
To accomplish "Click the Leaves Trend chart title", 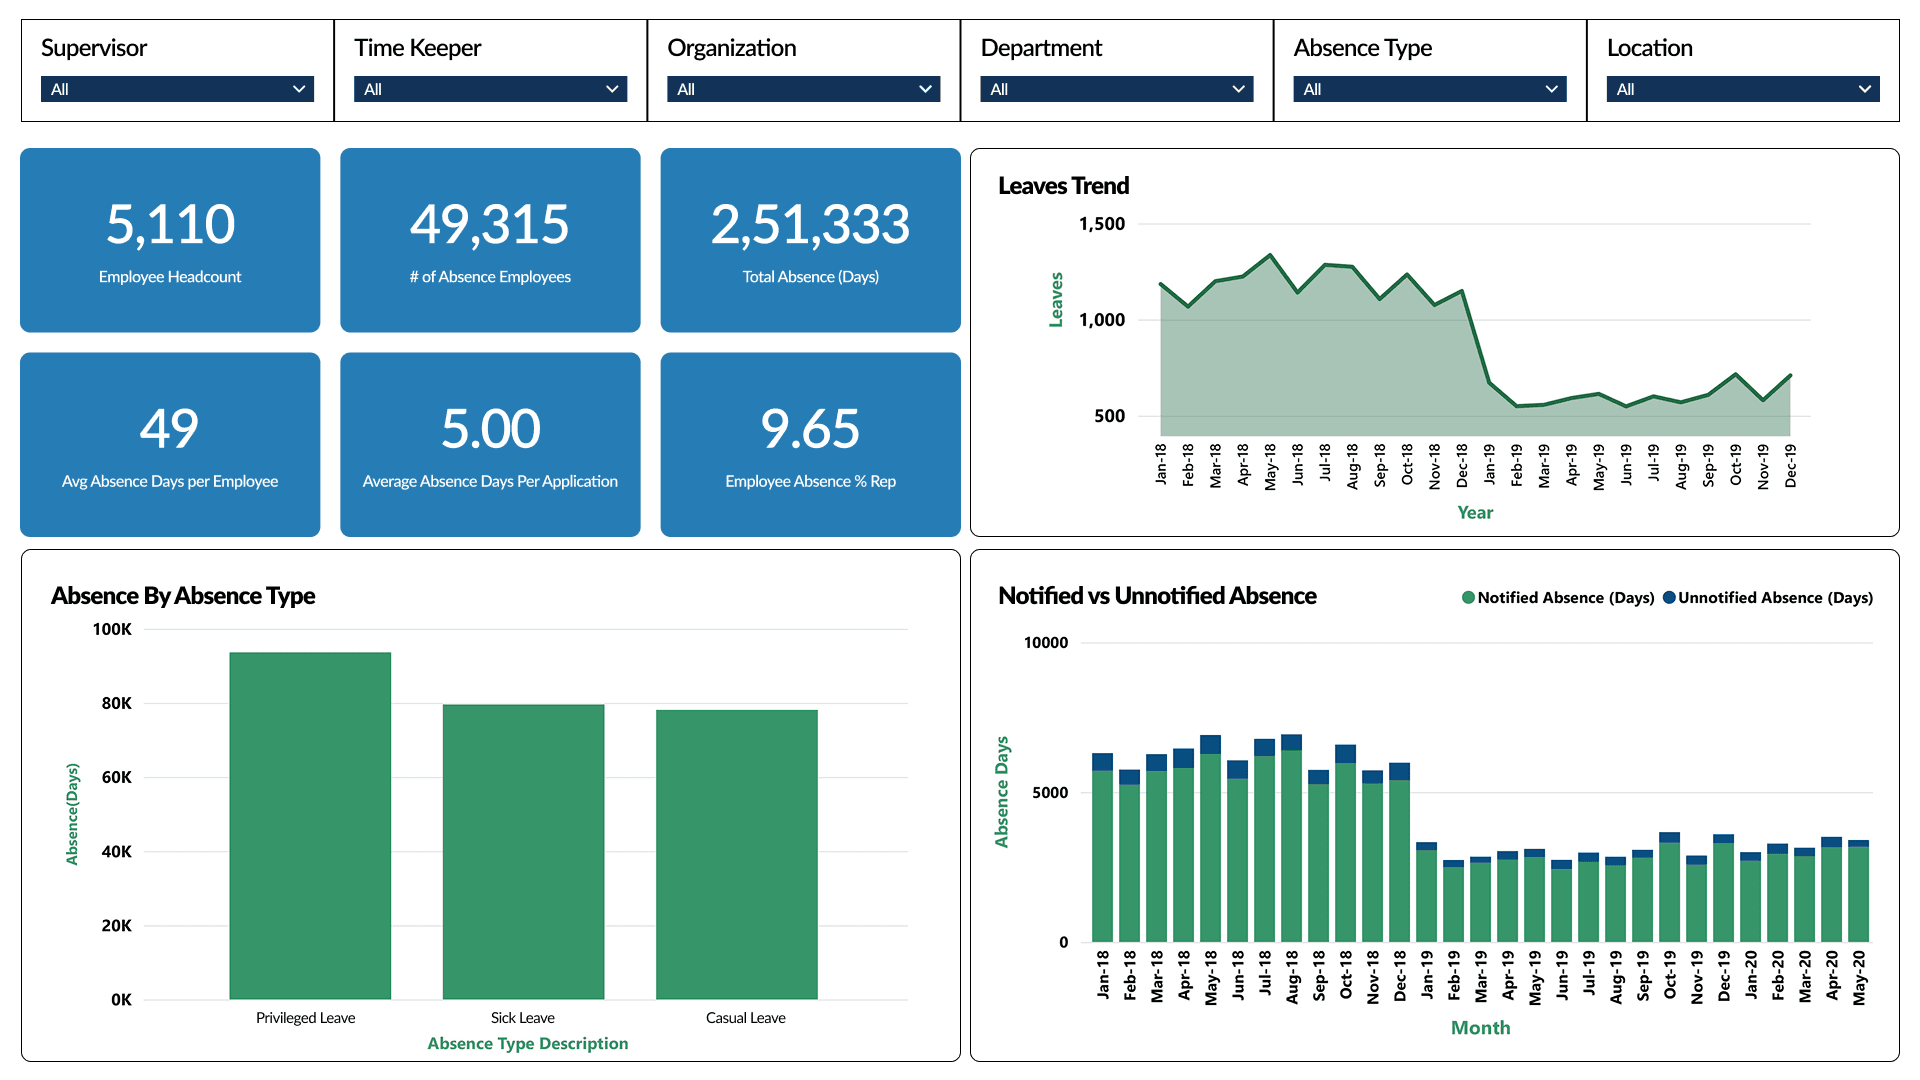I will click(1063, 186).
